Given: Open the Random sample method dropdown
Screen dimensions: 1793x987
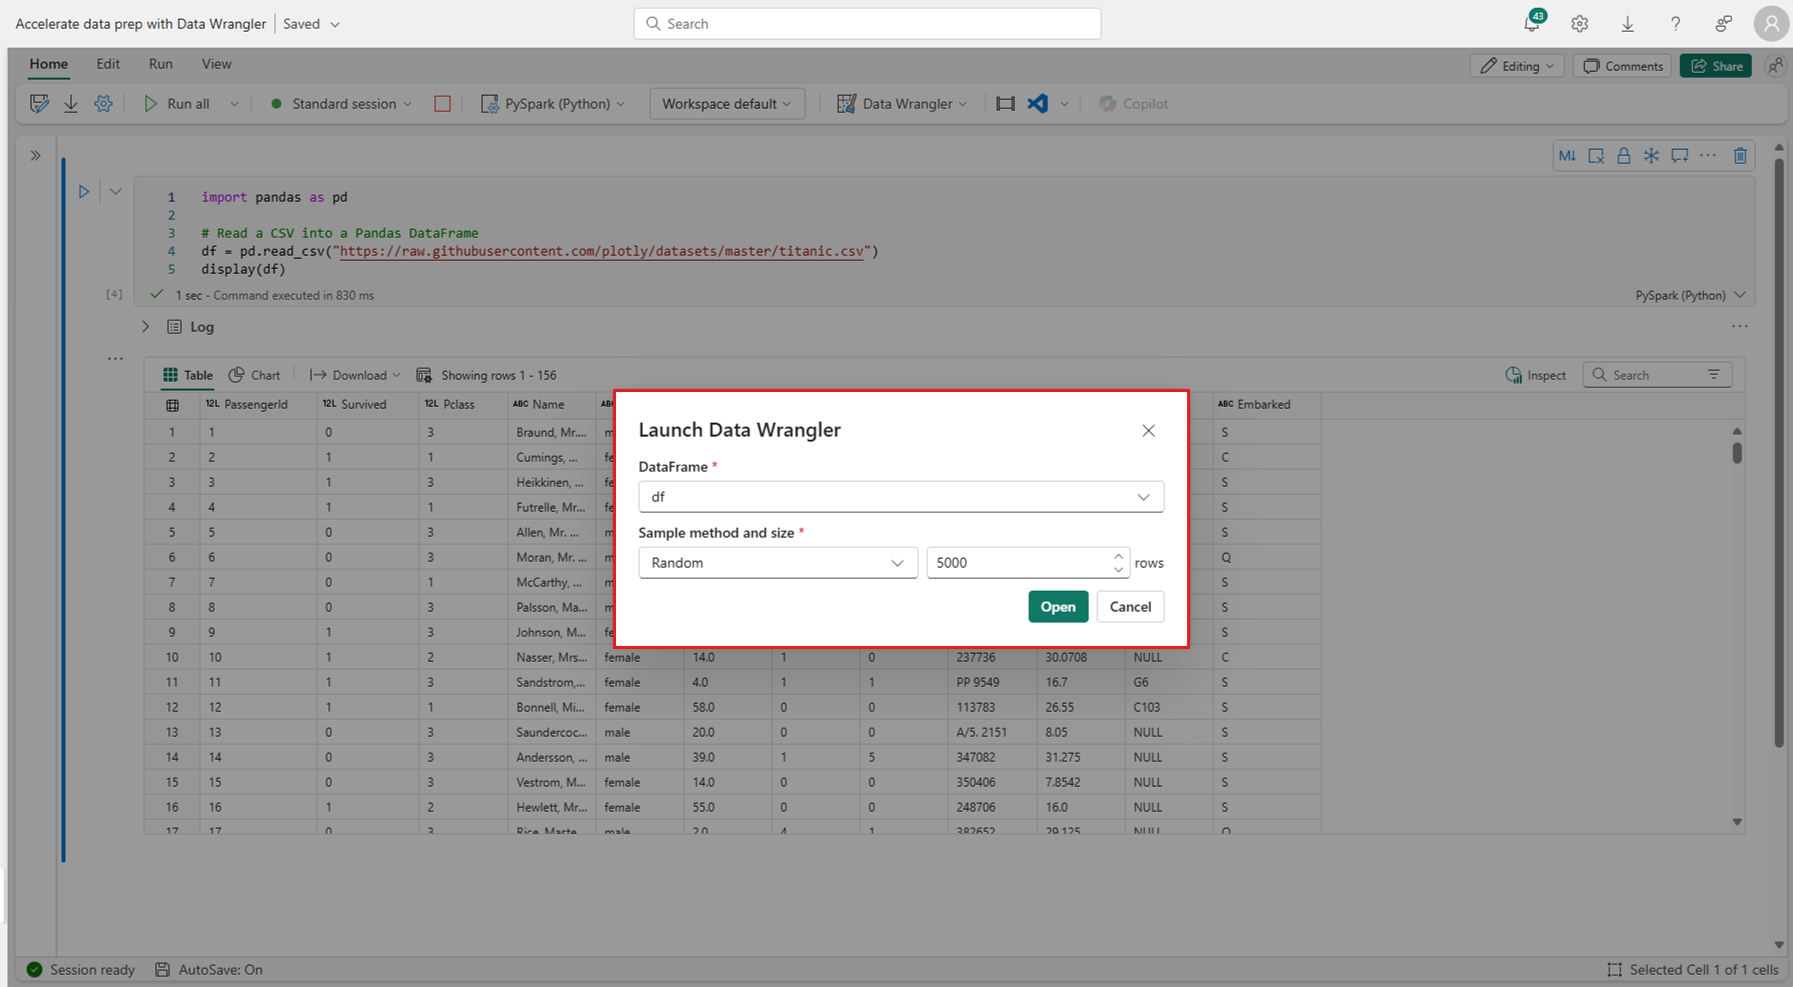Looking at the screenshot, I should coord(778,563).
